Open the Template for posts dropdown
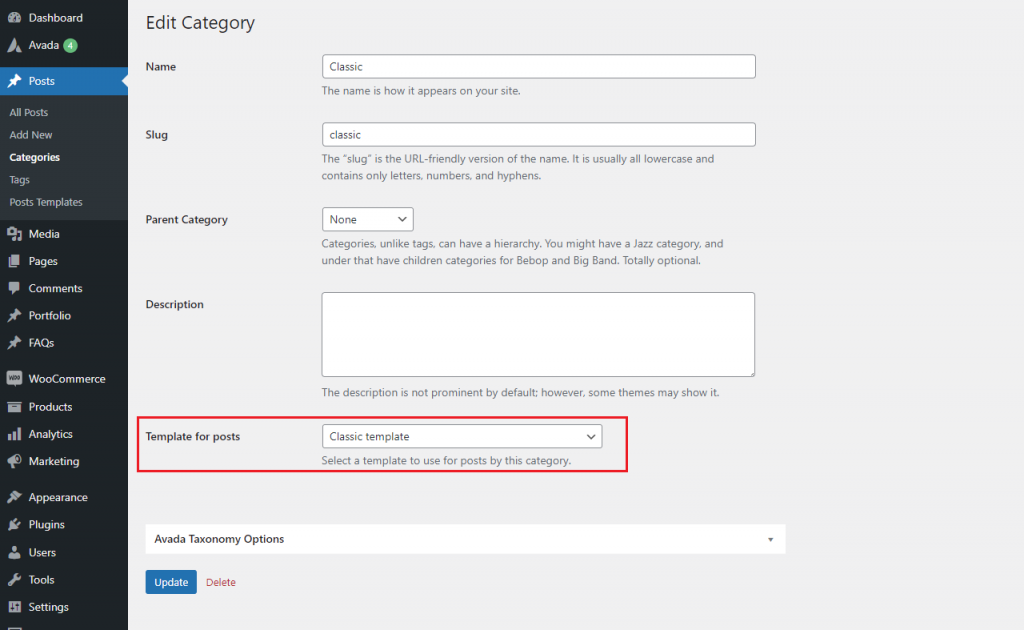This screenshot has width=1024, height=630. 462,436
